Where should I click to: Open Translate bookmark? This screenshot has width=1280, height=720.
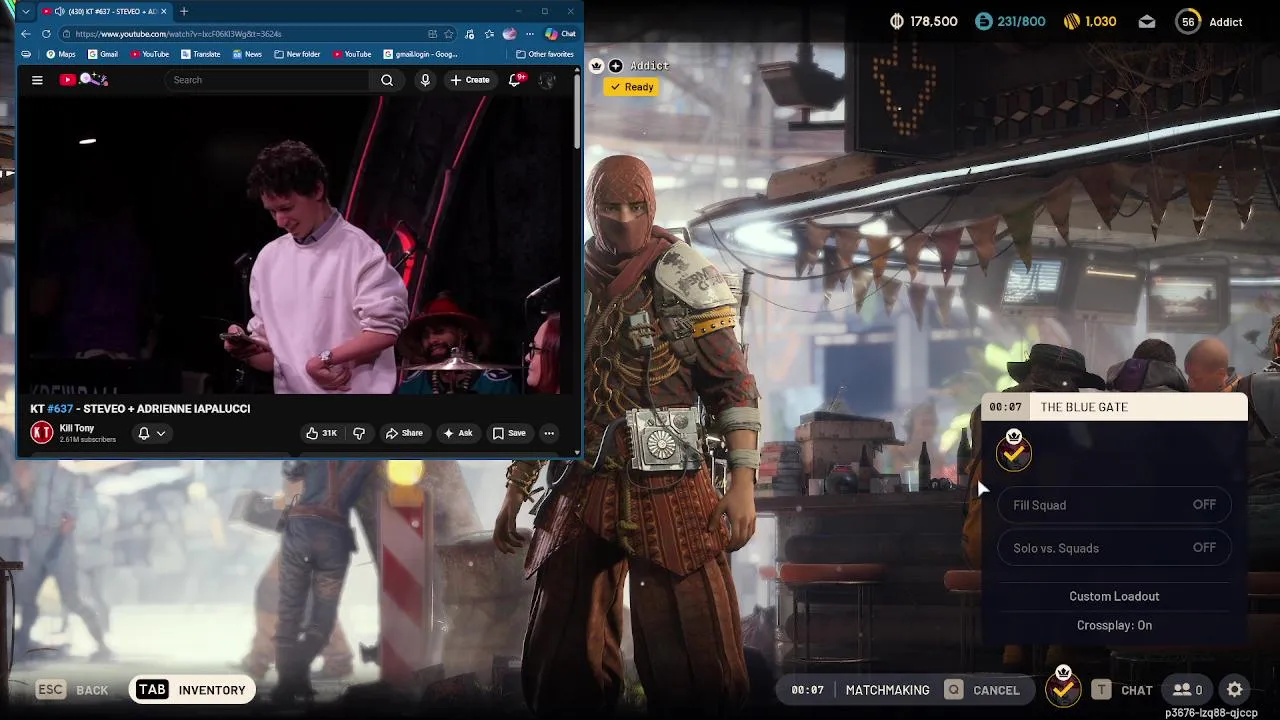pyautogui.click(x=200, y=54)
